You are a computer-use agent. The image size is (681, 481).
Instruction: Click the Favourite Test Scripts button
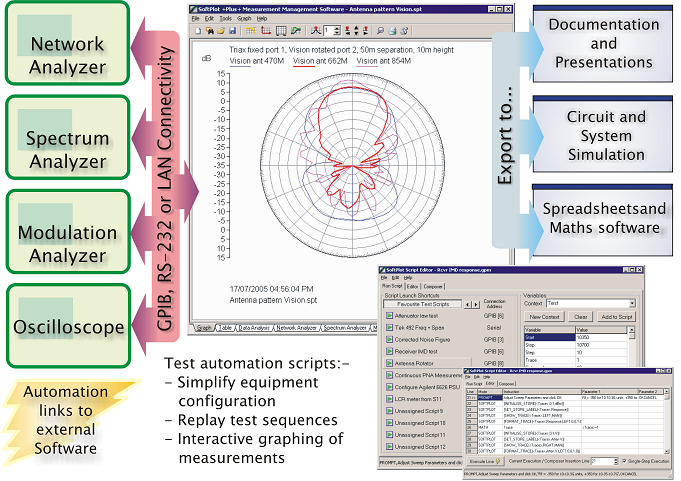[423, 304]
